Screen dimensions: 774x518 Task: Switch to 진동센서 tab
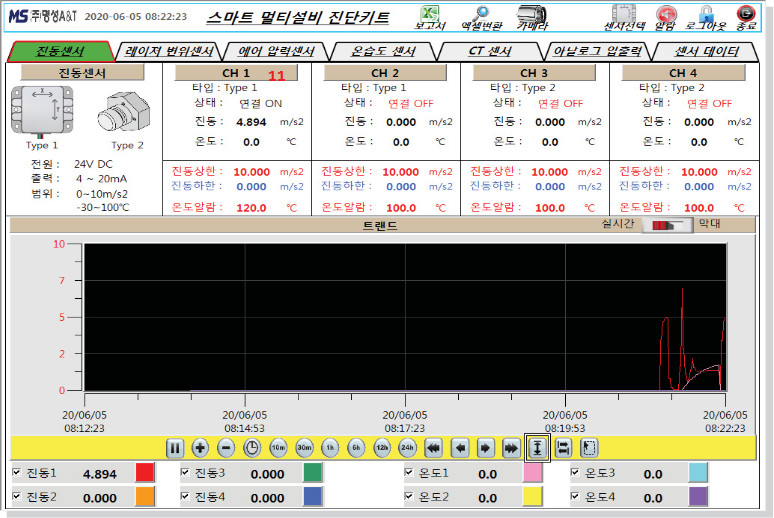[60, 51]
